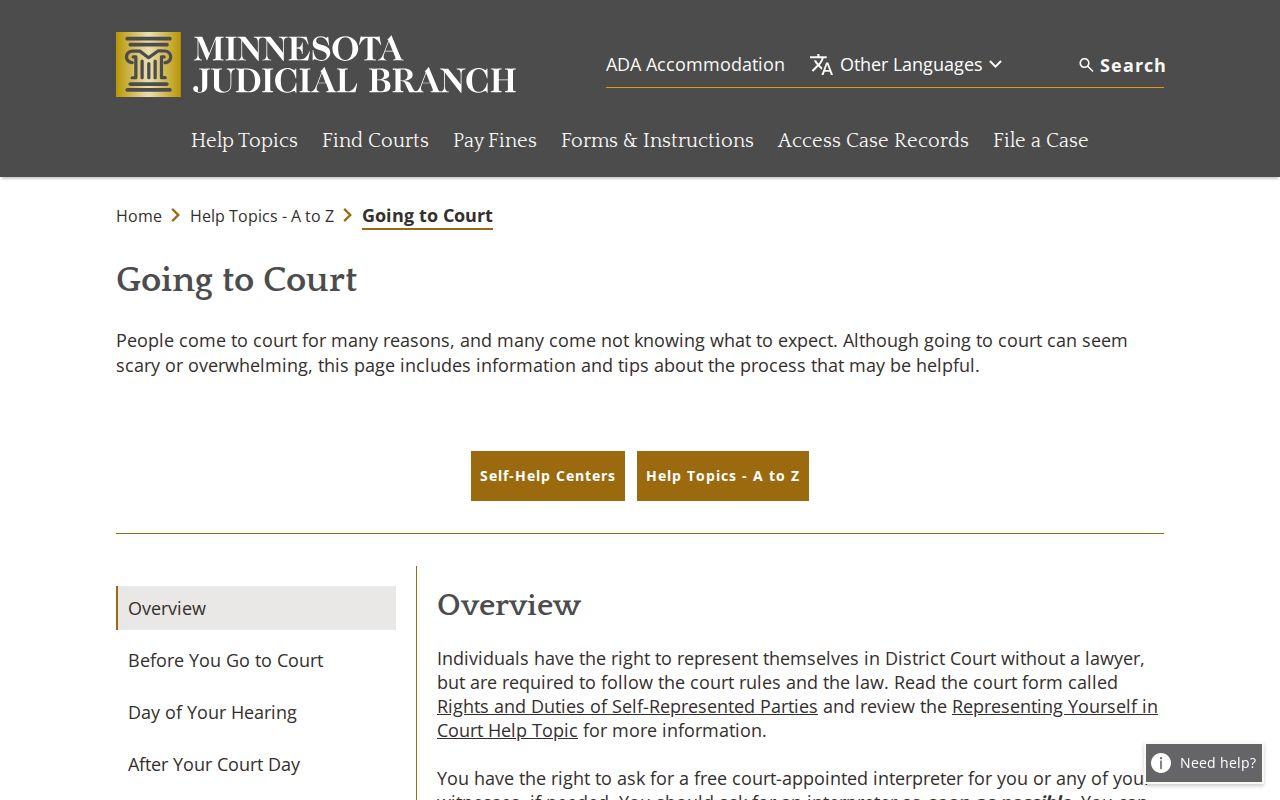Open the Help Topics menu

[244, 140]
